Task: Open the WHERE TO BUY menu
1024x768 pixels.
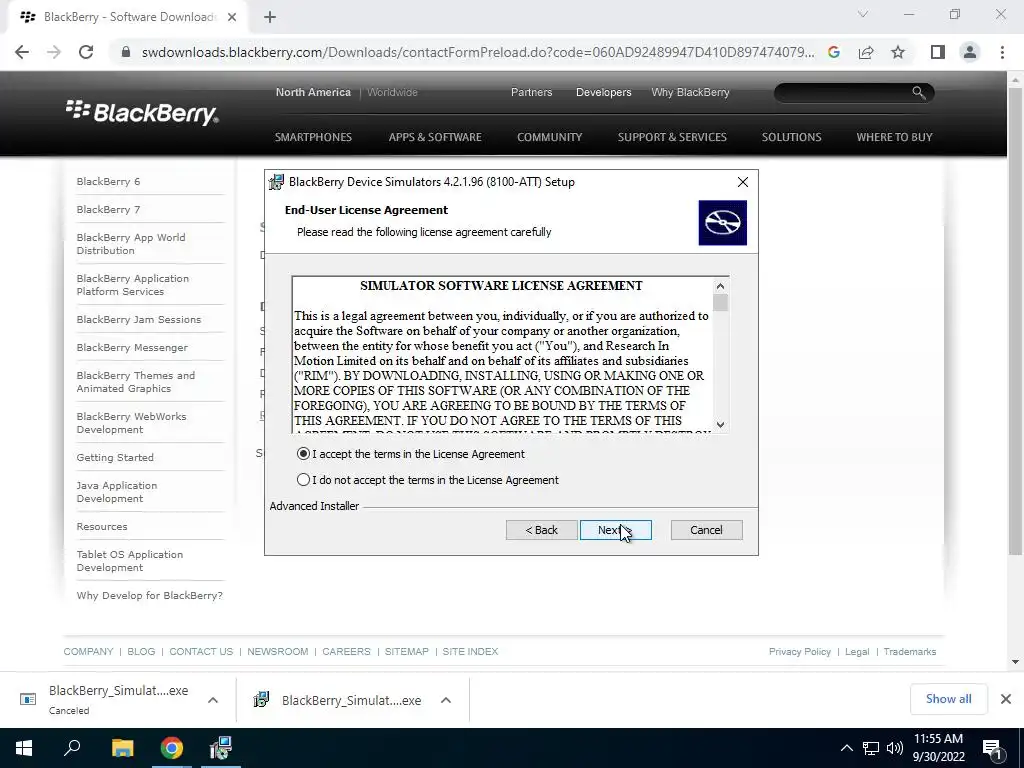Action: (x=894, y=137)
